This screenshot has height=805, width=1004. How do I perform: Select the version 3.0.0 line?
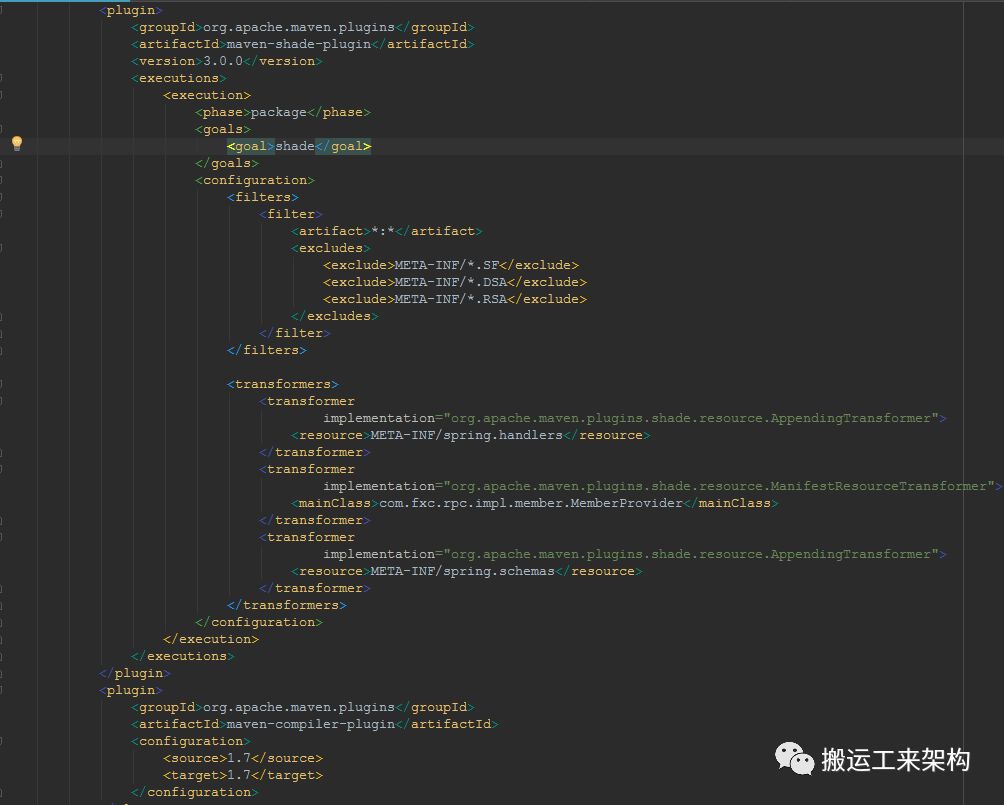pyautogui.click(x=227, y=61)
